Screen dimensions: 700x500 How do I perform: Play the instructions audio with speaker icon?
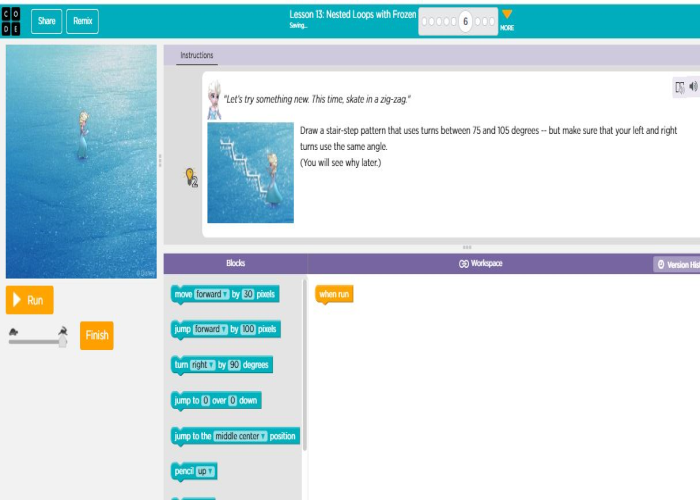point(693,87)
